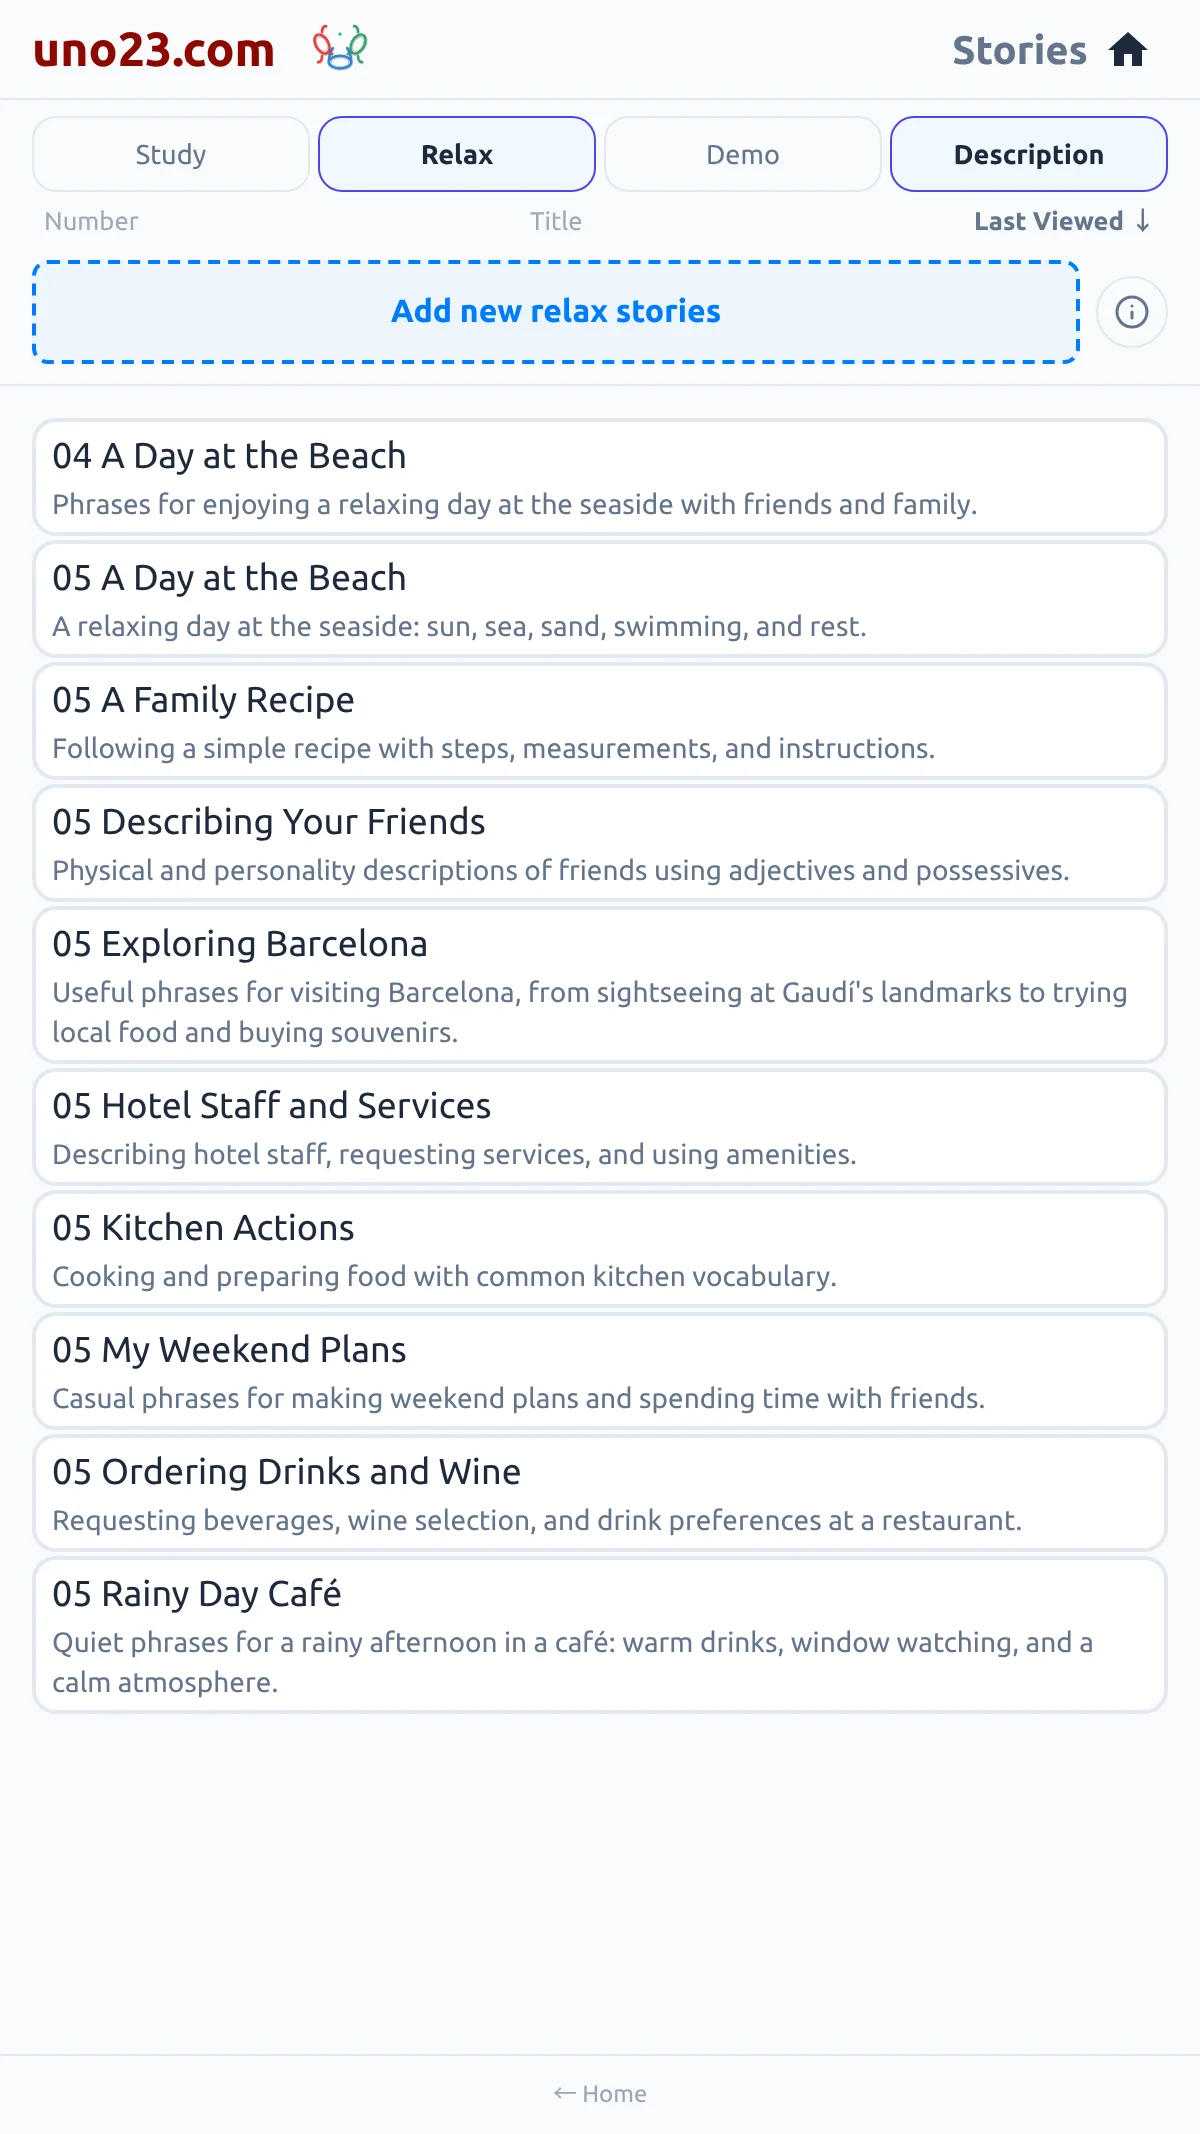Switch to the Demo tab

tap(743, 154)
